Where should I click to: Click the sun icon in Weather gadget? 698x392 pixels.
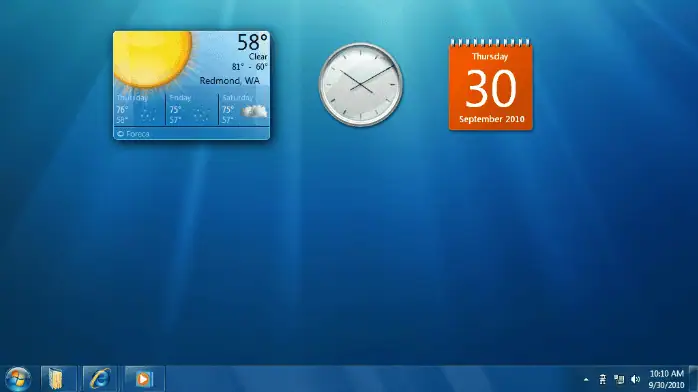tap(153, 59)
